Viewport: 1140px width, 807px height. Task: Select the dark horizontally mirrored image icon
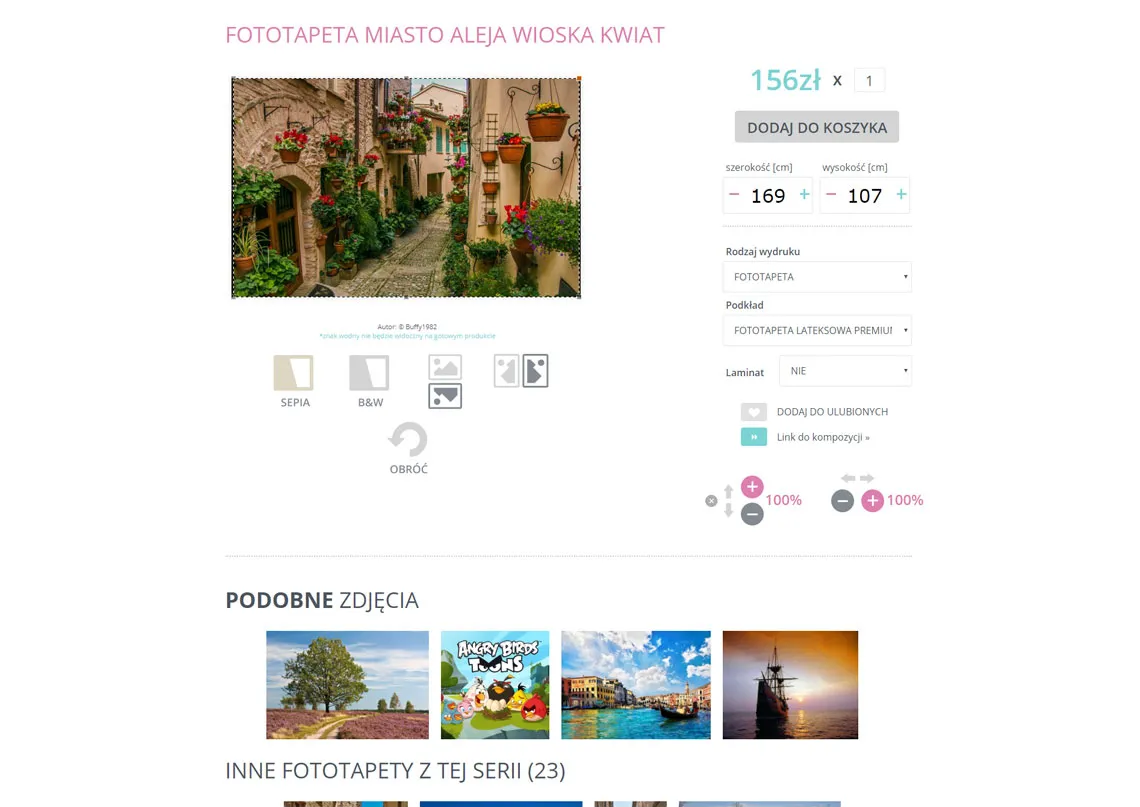[x=536, y=371]
